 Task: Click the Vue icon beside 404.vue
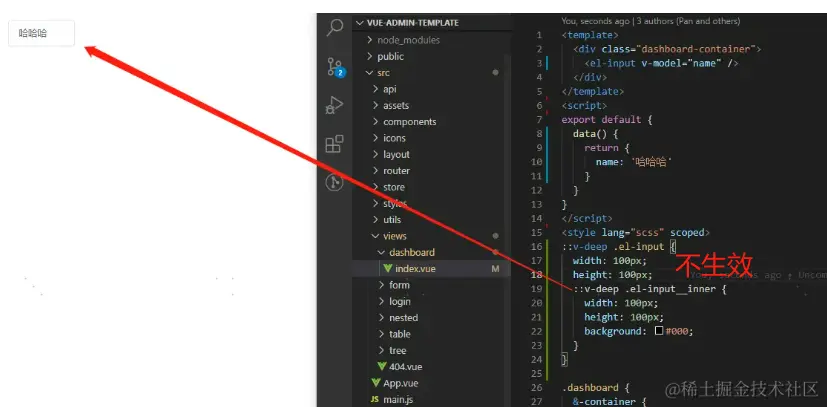click(382, 366)
